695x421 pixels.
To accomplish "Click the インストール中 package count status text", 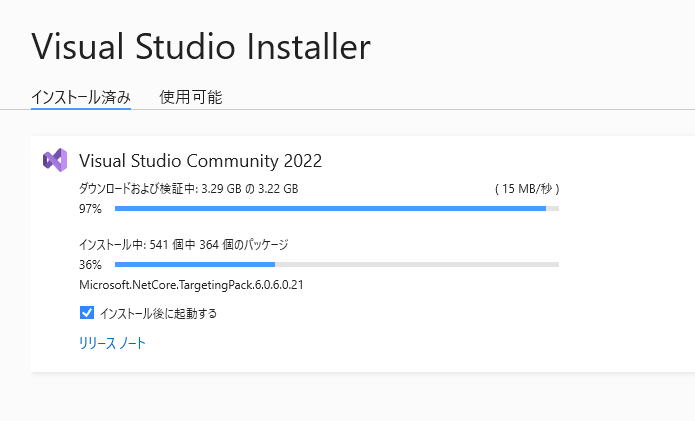I will click(x=110, y=244).
